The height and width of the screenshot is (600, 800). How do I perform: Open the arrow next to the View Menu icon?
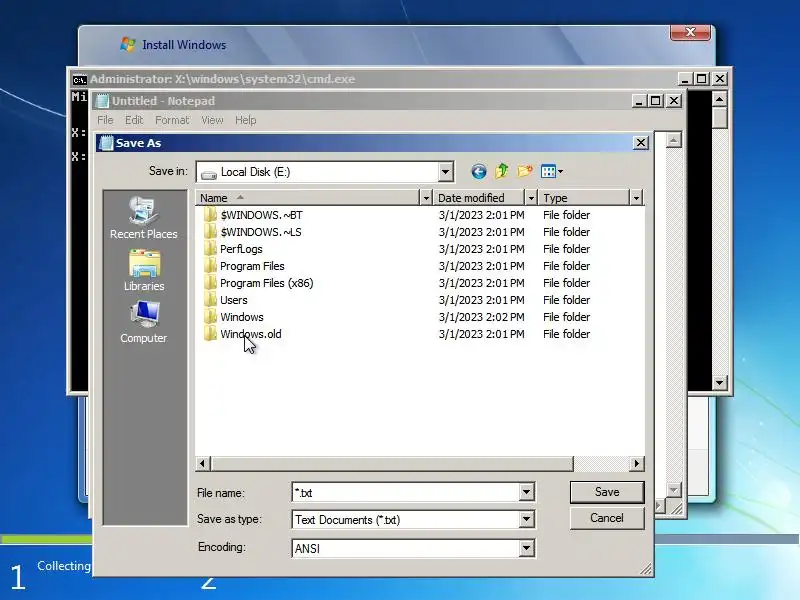tap(560, 171)
